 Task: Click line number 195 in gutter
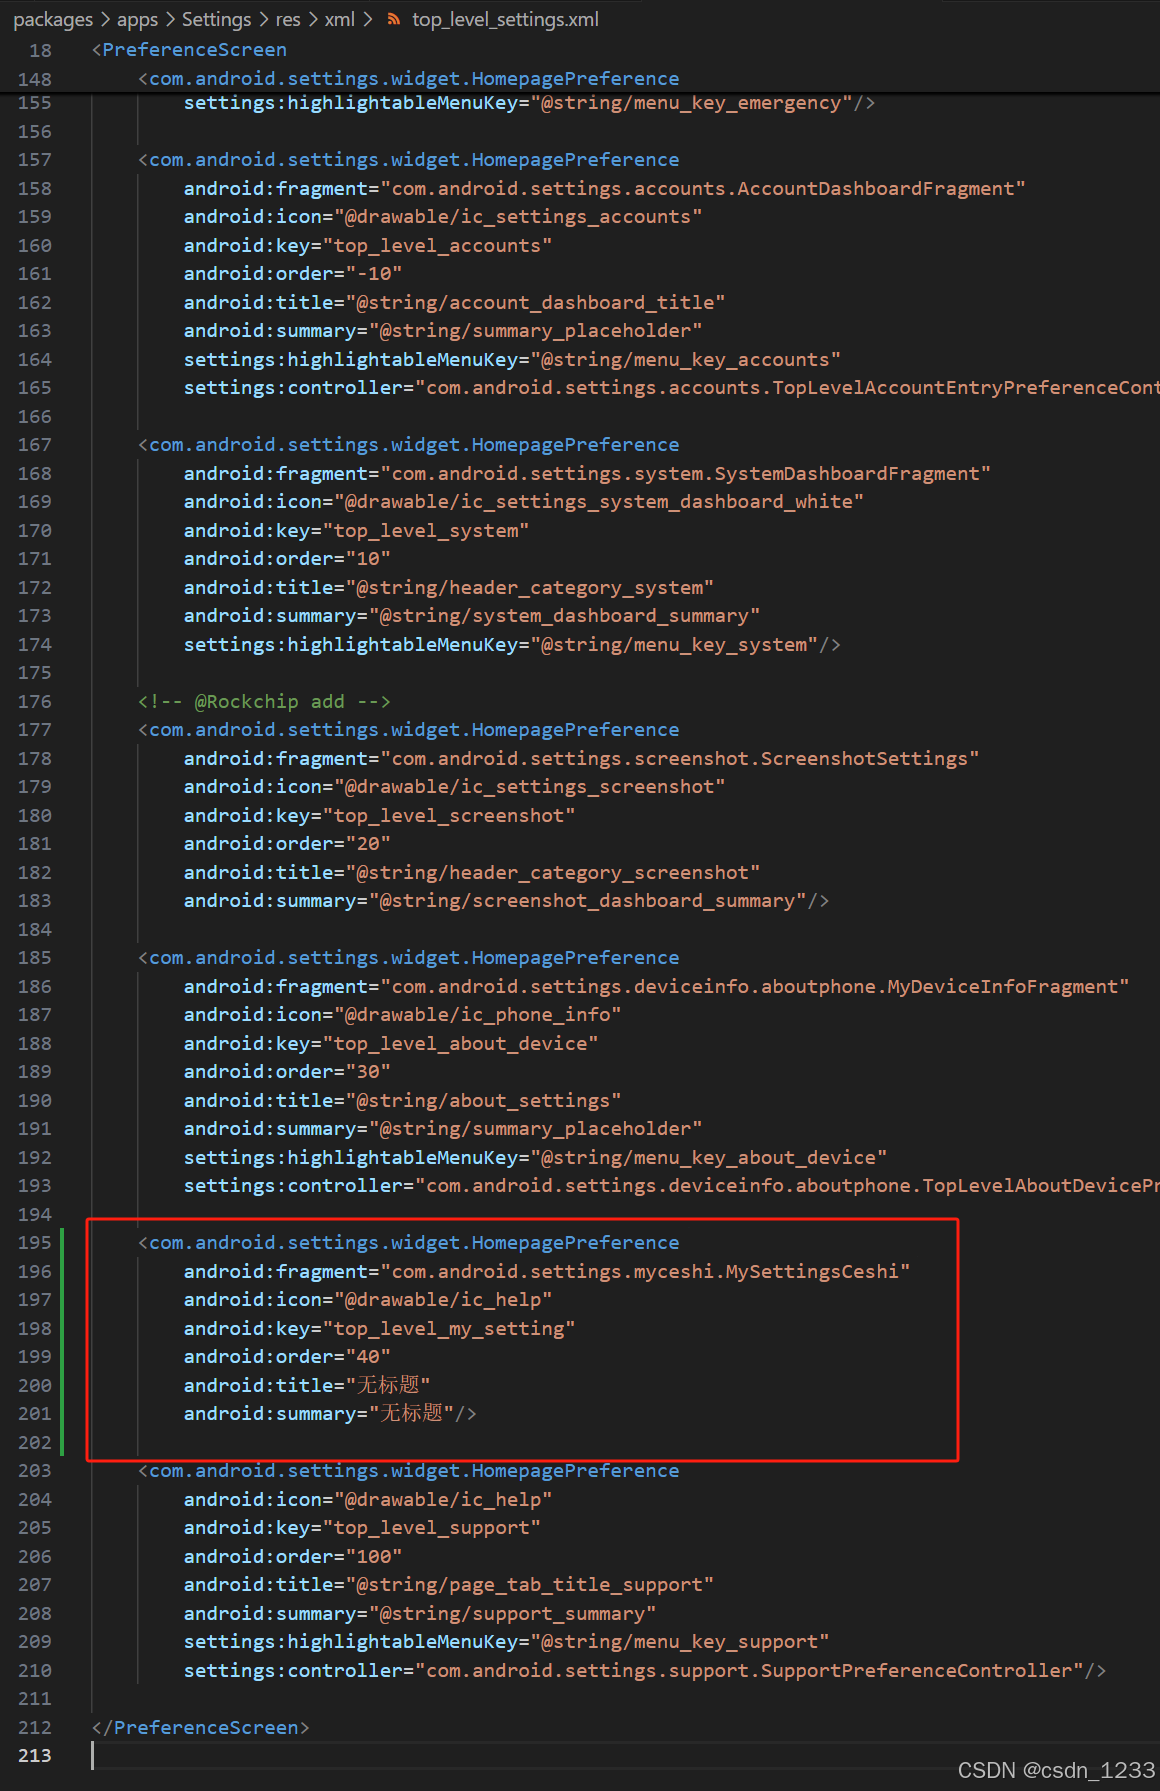(35, 1243)
